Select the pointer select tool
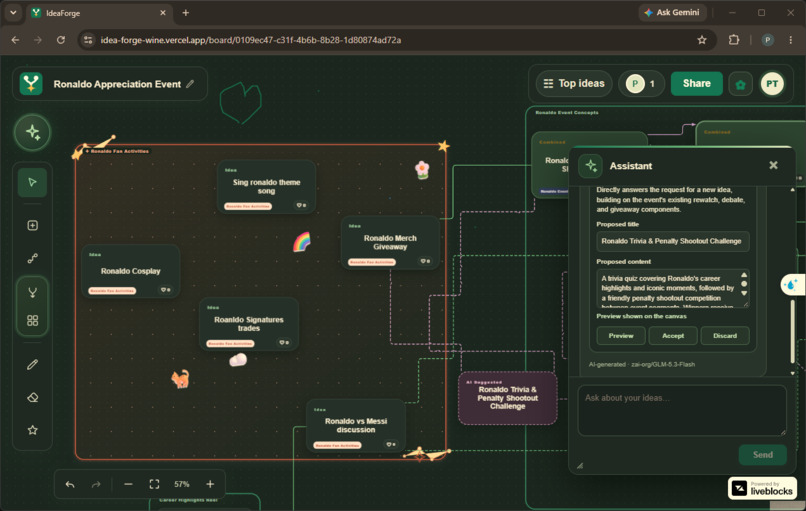806x511 pixels. (32, 182)
